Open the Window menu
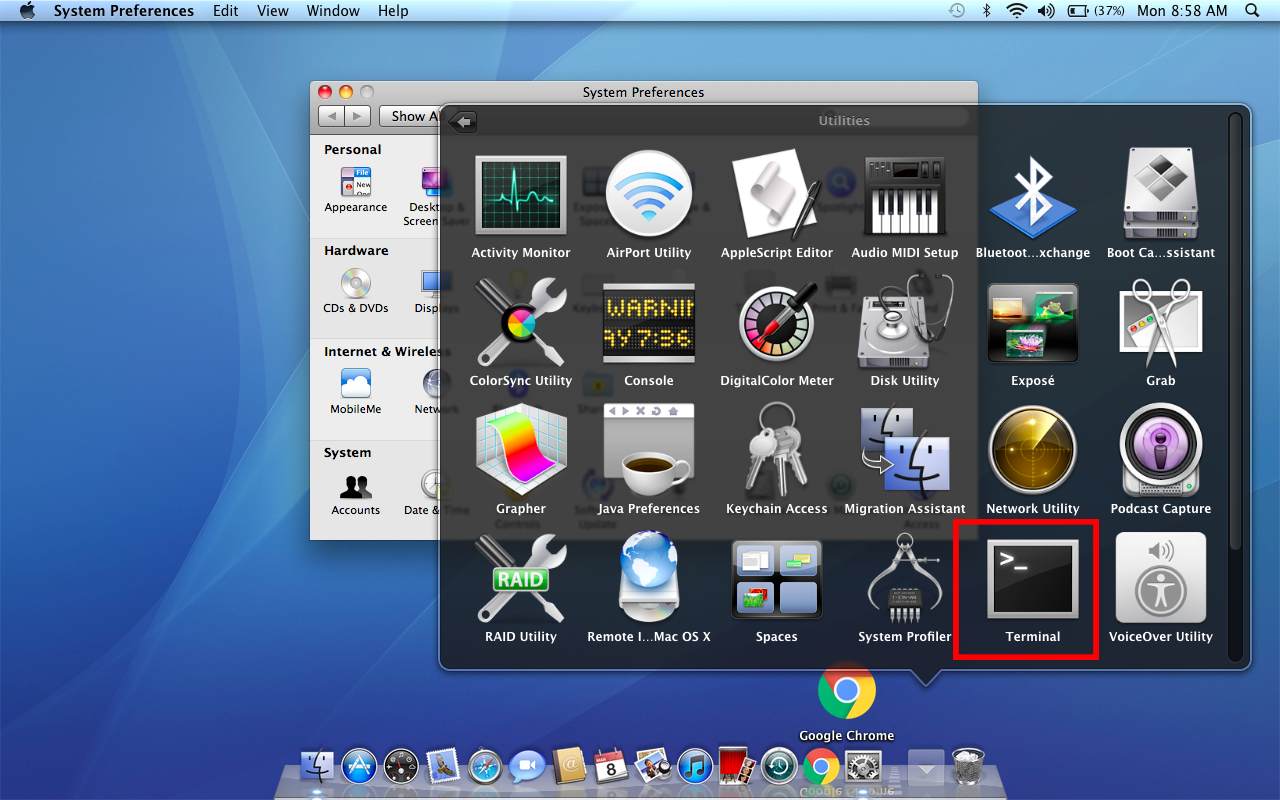The image size is (1280, 800). pos(333,11)
